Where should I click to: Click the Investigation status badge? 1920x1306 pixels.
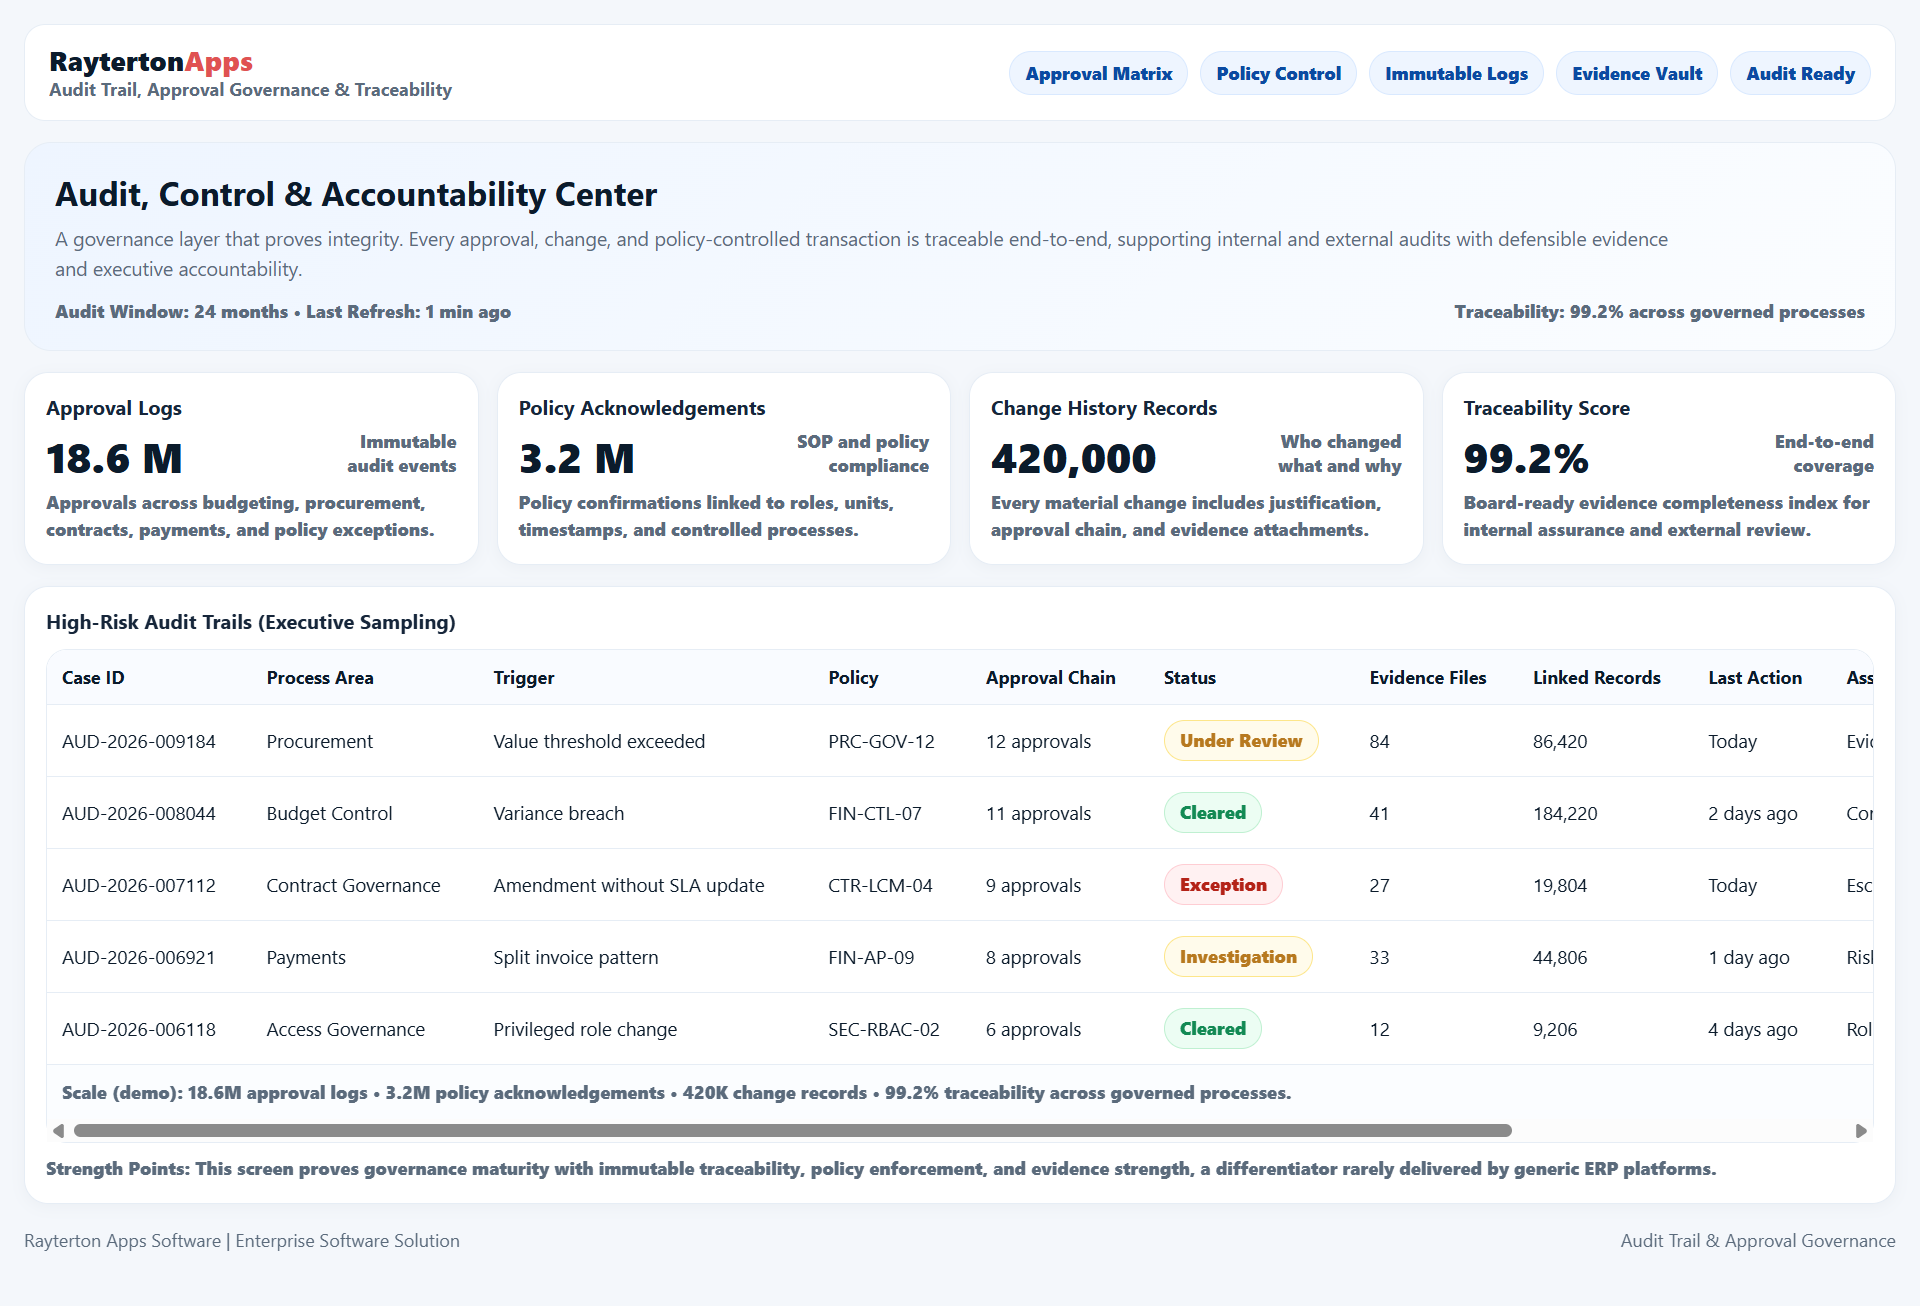pos(1237,956)
